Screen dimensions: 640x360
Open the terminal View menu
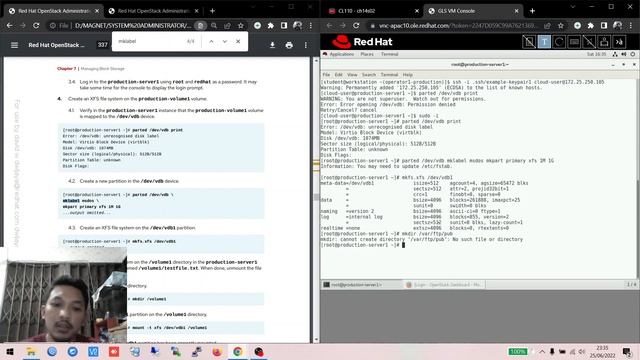(x=352, y=75)
